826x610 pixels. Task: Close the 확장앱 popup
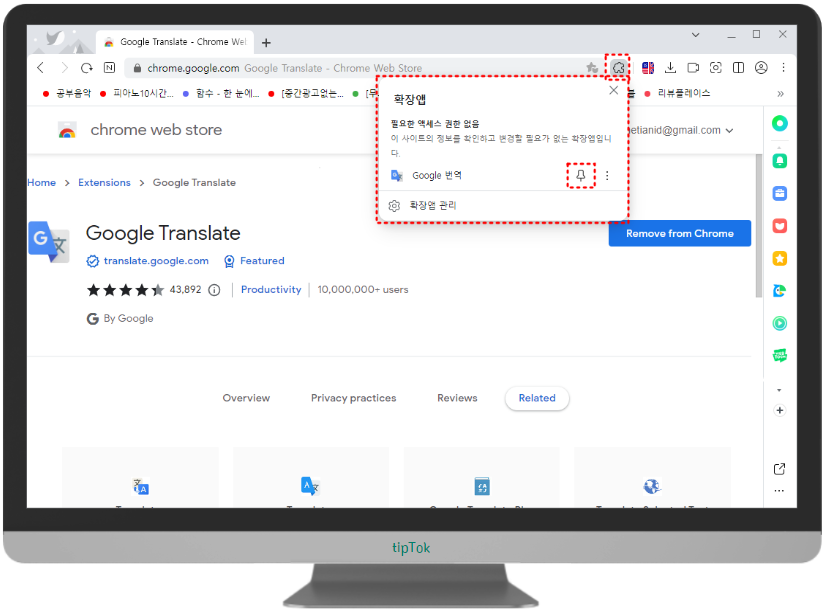[x=613, y=91]
